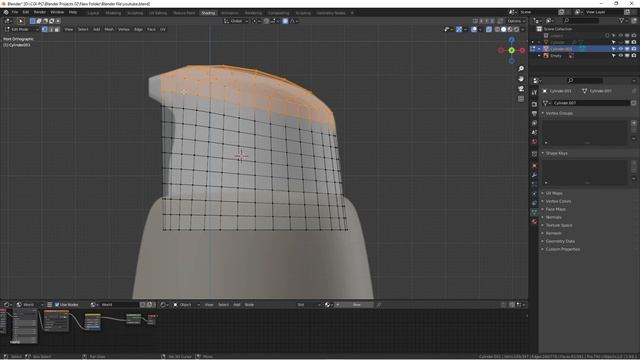Select solid viewport shading mode

point(504,29)
